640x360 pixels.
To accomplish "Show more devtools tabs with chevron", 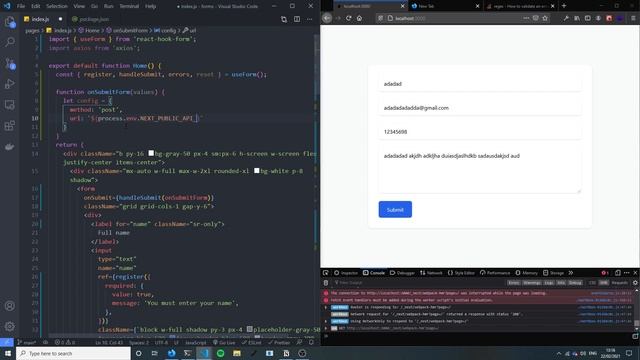I will (x=571, y=273).
